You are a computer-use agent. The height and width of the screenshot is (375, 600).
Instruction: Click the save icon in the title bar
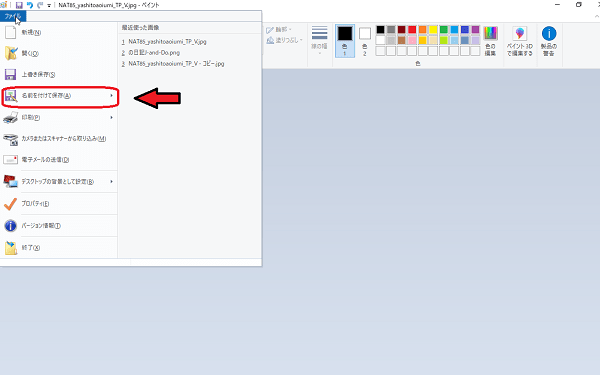point(19,5)
